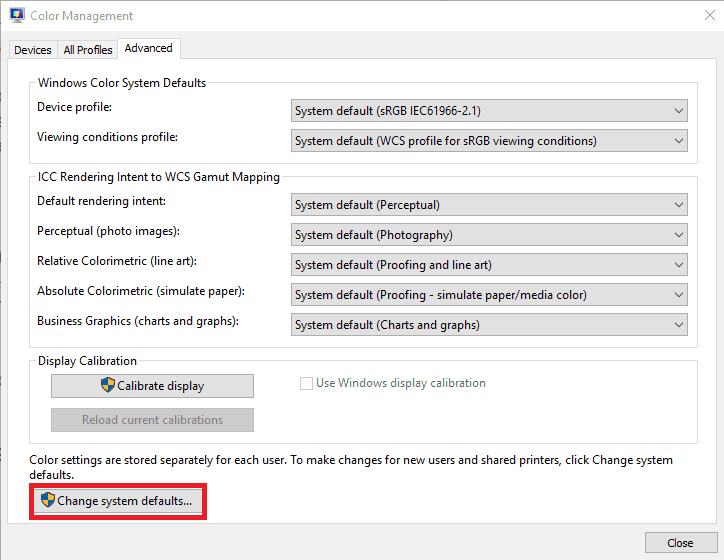Image resolution: width=724 pixels, height=560 pixels.
Task: Switch to the Devices tab
Action: pos(33,50)
